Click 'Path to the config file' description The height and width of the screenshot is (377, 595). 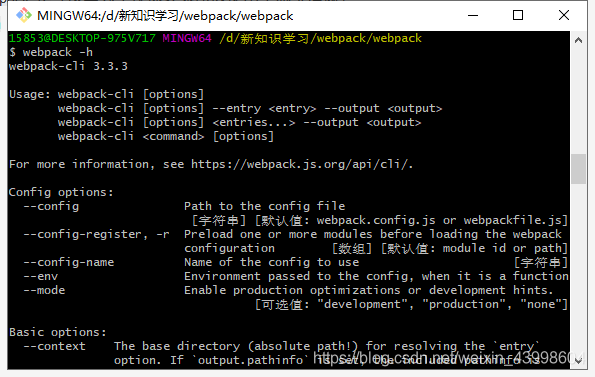click(264, 206)
